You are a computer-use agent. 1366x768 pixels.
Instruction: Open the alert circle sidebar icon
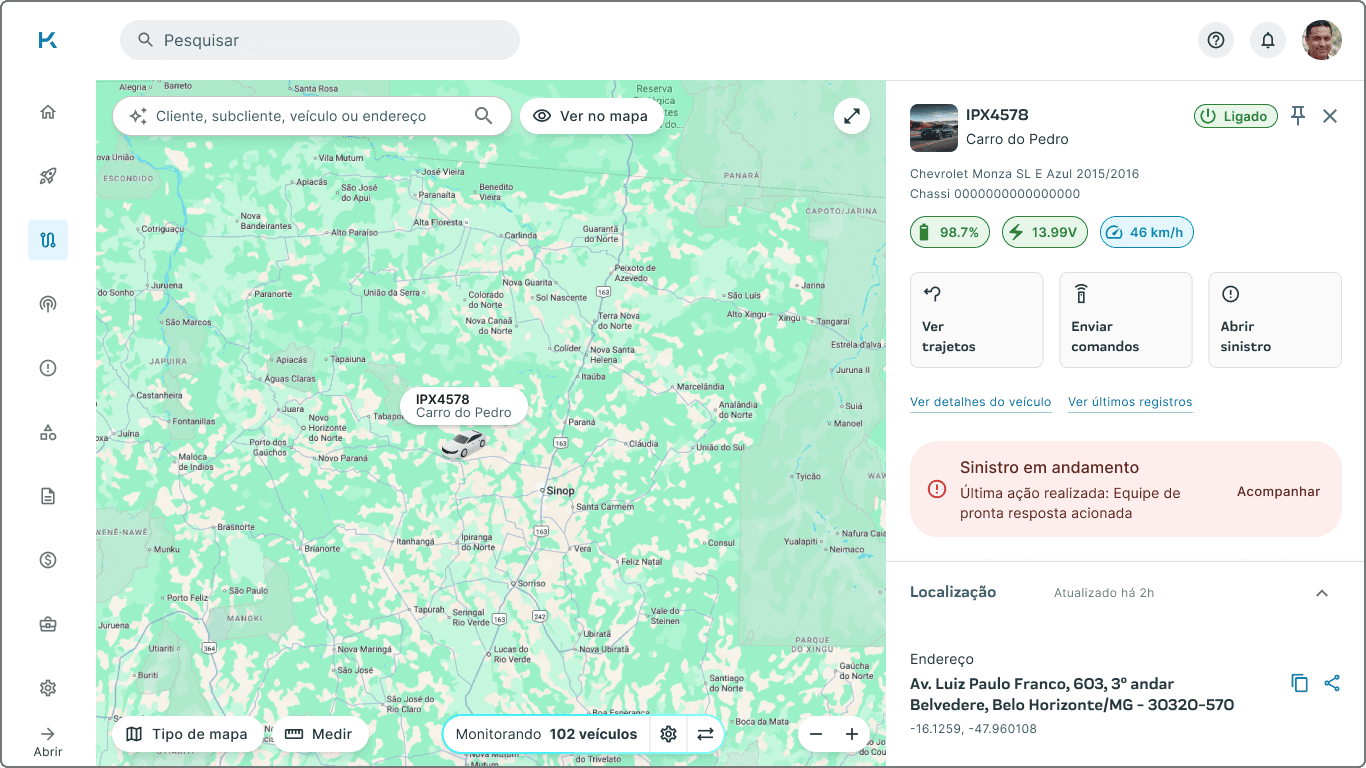coord(48,368)
